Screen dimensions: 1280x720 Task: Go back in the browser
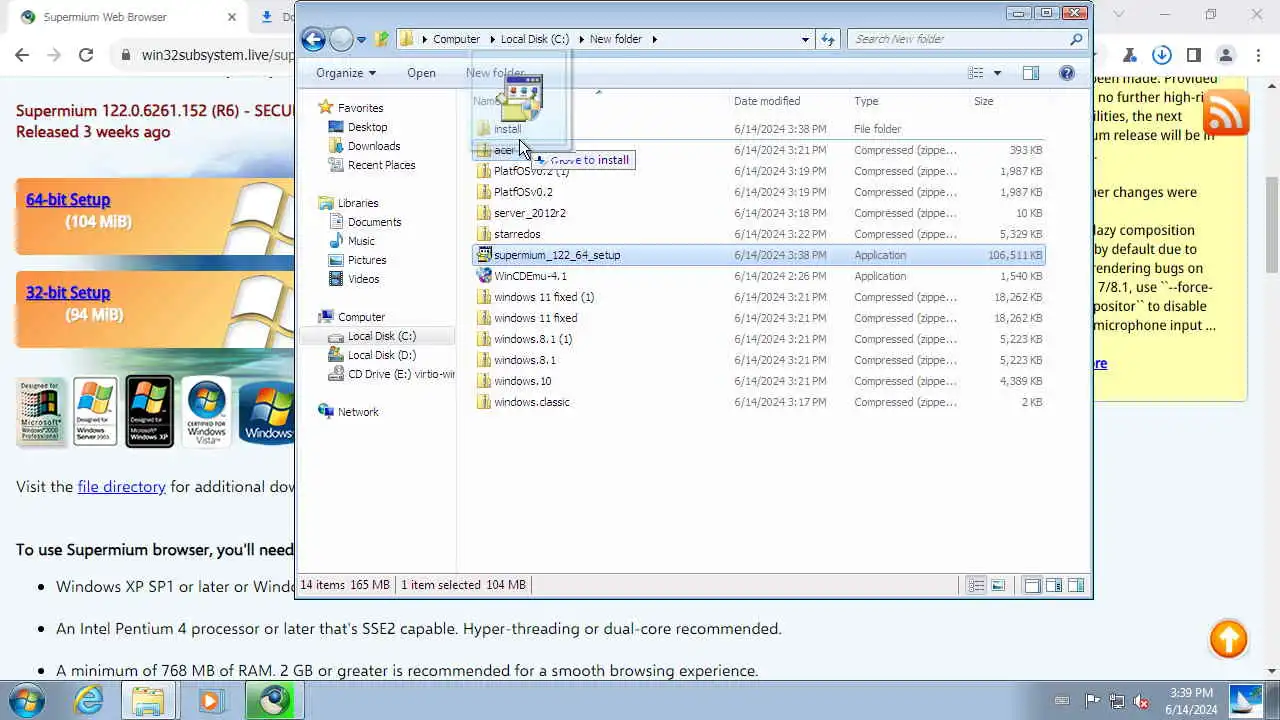(x=22, y=55)
